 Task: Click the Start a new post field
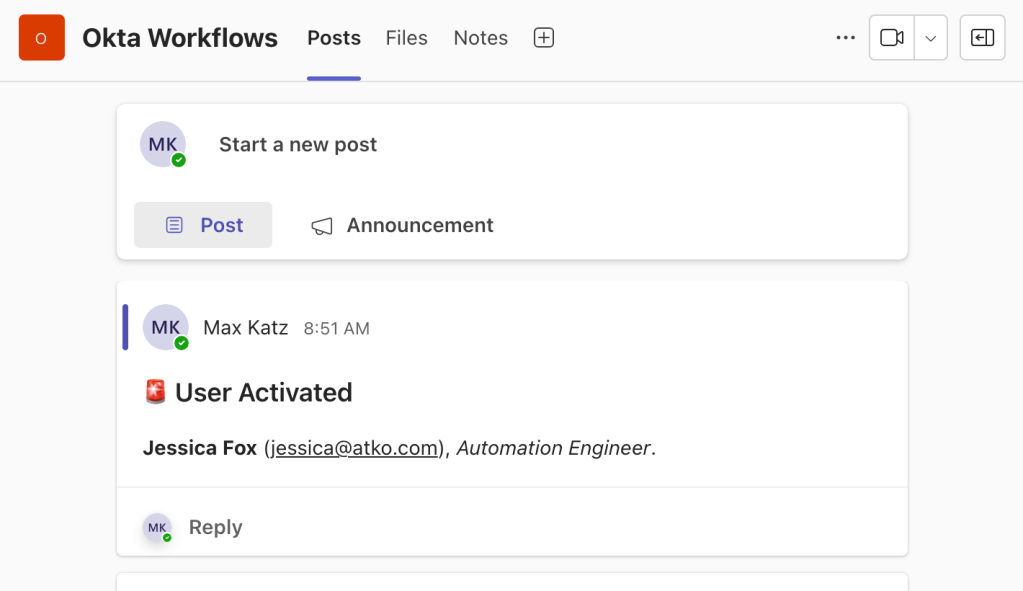point(298,145)
